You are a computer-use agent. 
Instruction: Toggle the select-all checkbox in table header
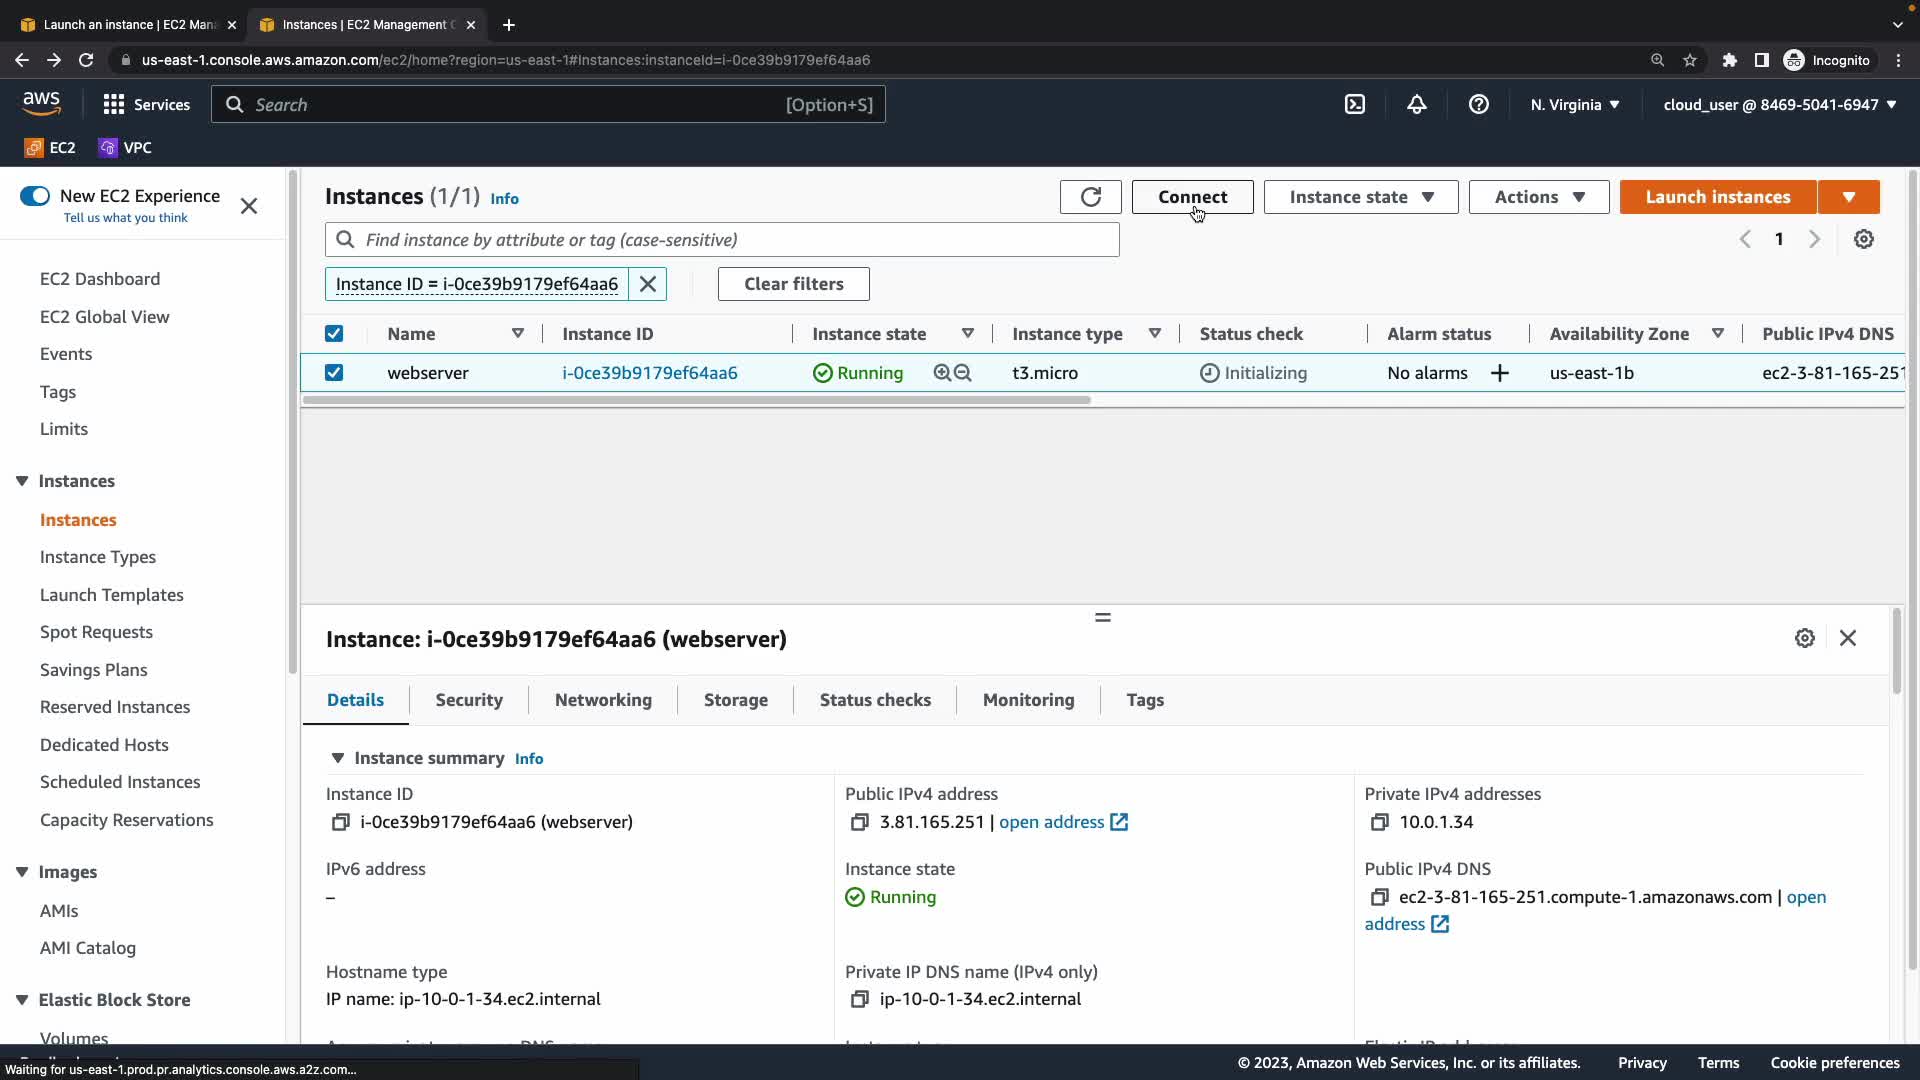click(x=334, y=334)
